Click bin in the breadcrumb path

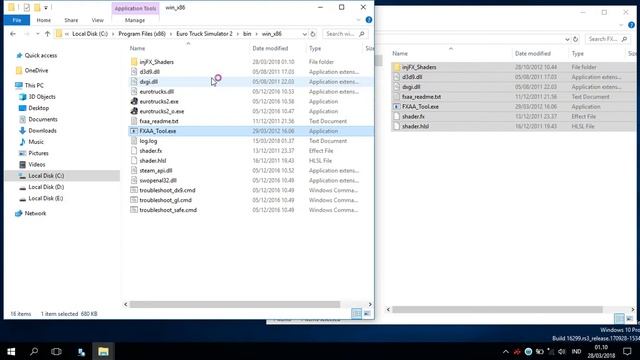coord(247,34)
